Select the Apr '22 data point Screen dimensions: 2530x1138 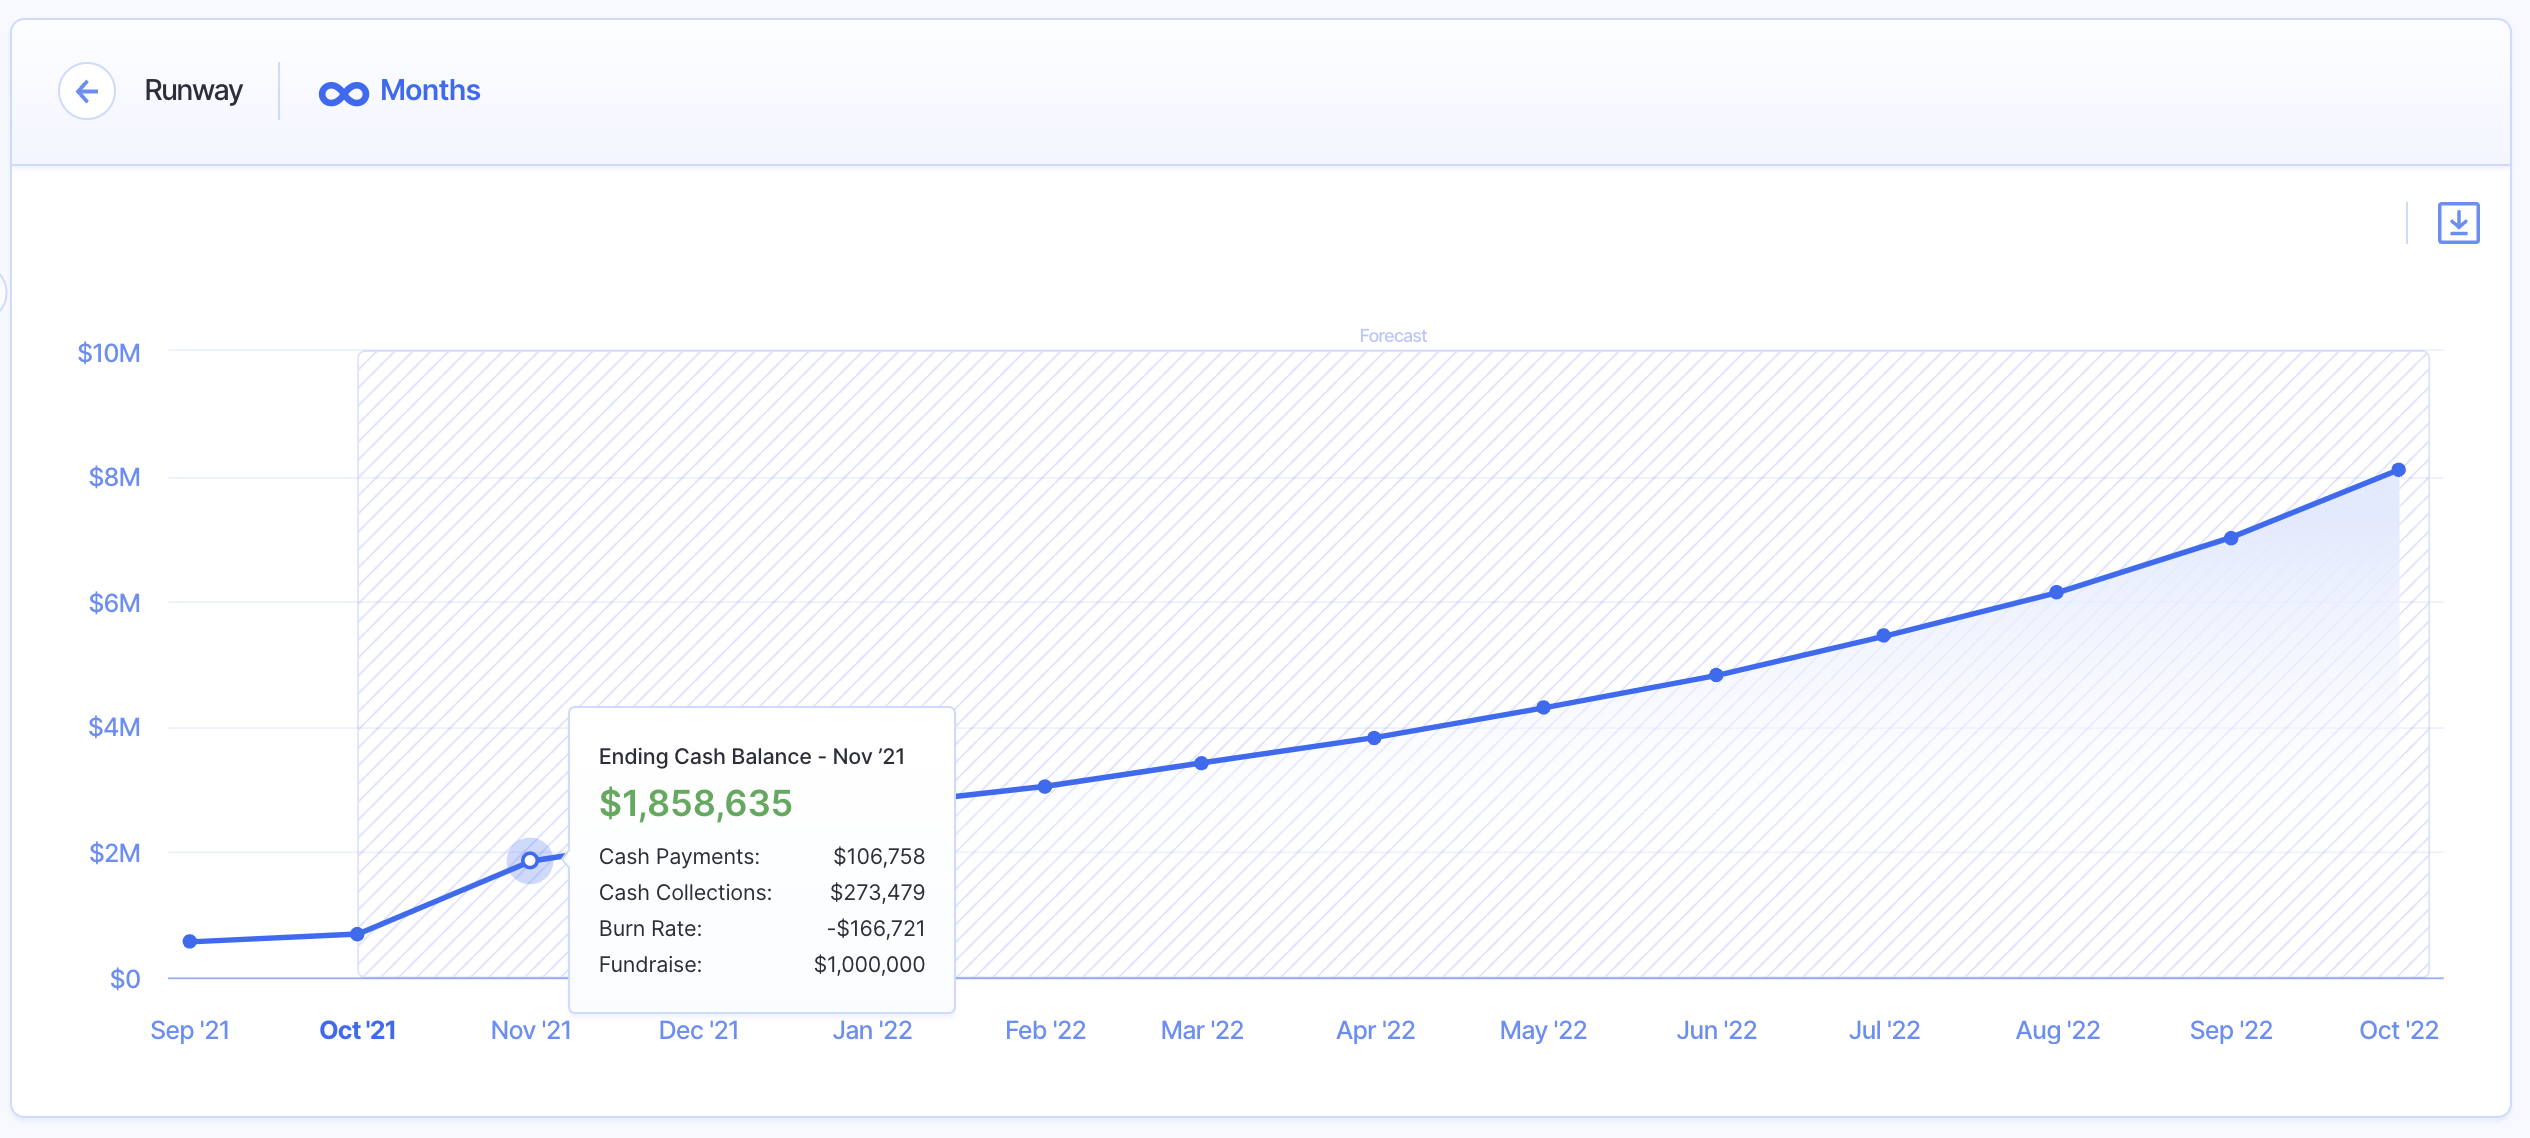pyautogui.click(x=1374, y=738)
